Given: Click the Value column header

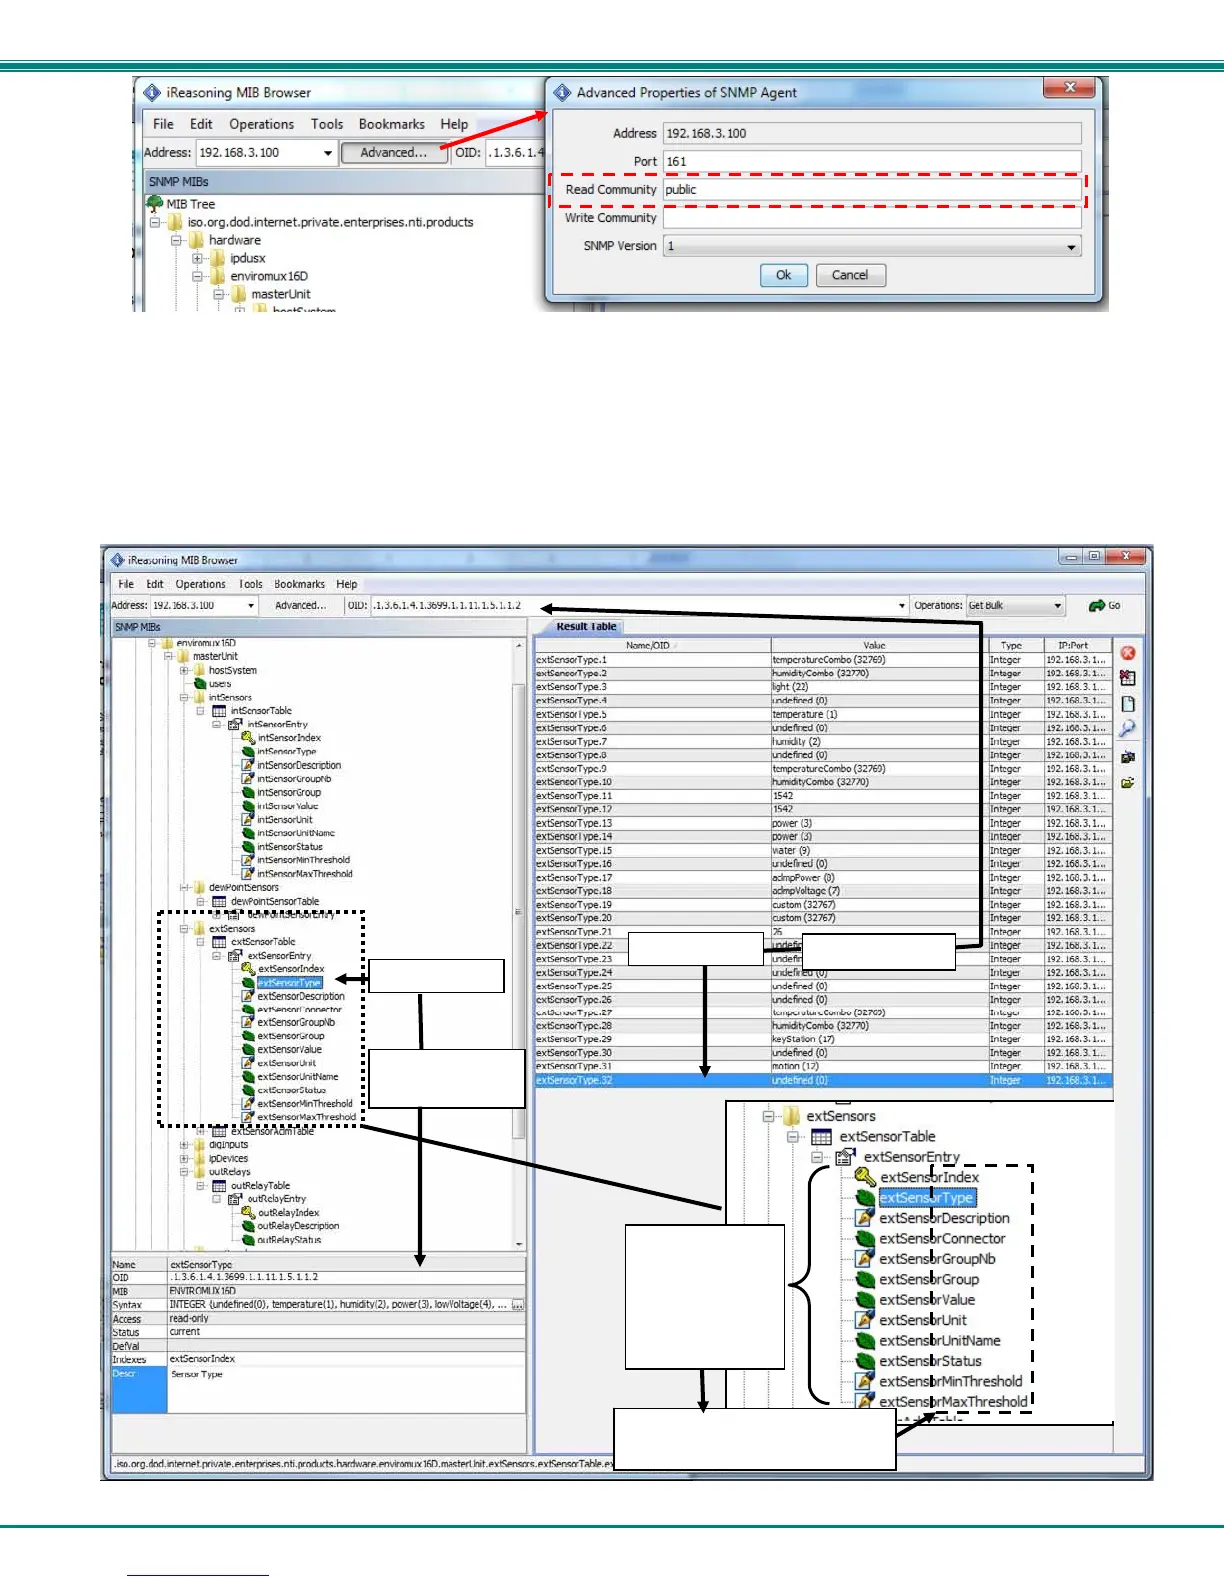Looking at the screenshot, I should pos(878,646).
